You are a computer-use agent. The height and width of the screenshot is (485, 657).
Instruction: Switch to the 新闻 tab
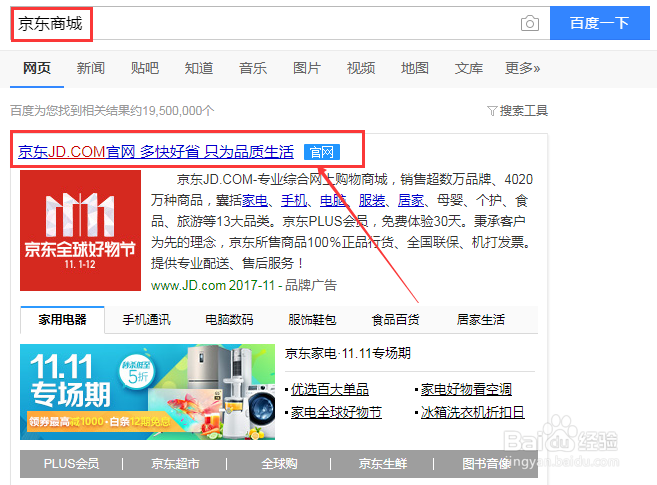pyautogui.click(x=91, y=68)
